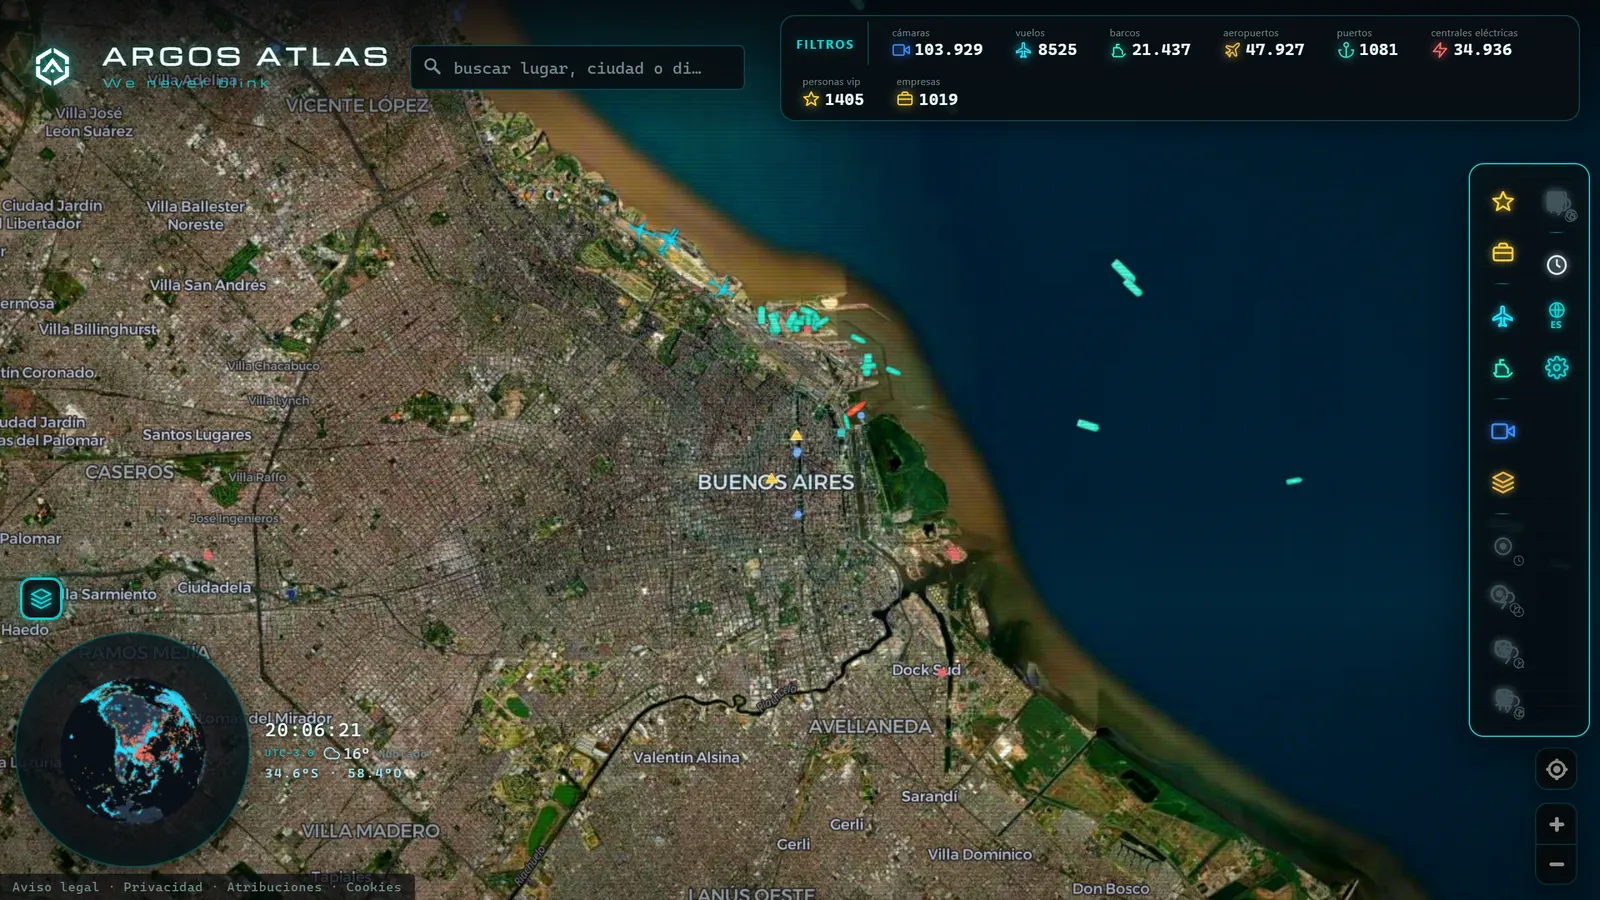The image size is (1600, 900).
Task: Select the companies briefcase icon in the sidebar
Action: tap(1503, 252)
